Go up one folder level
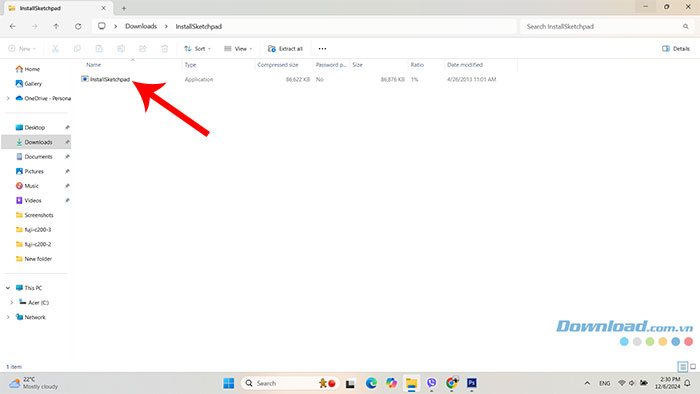Viewport: 700px width, 394px height. pyautogui.click(x=56, y=26)
